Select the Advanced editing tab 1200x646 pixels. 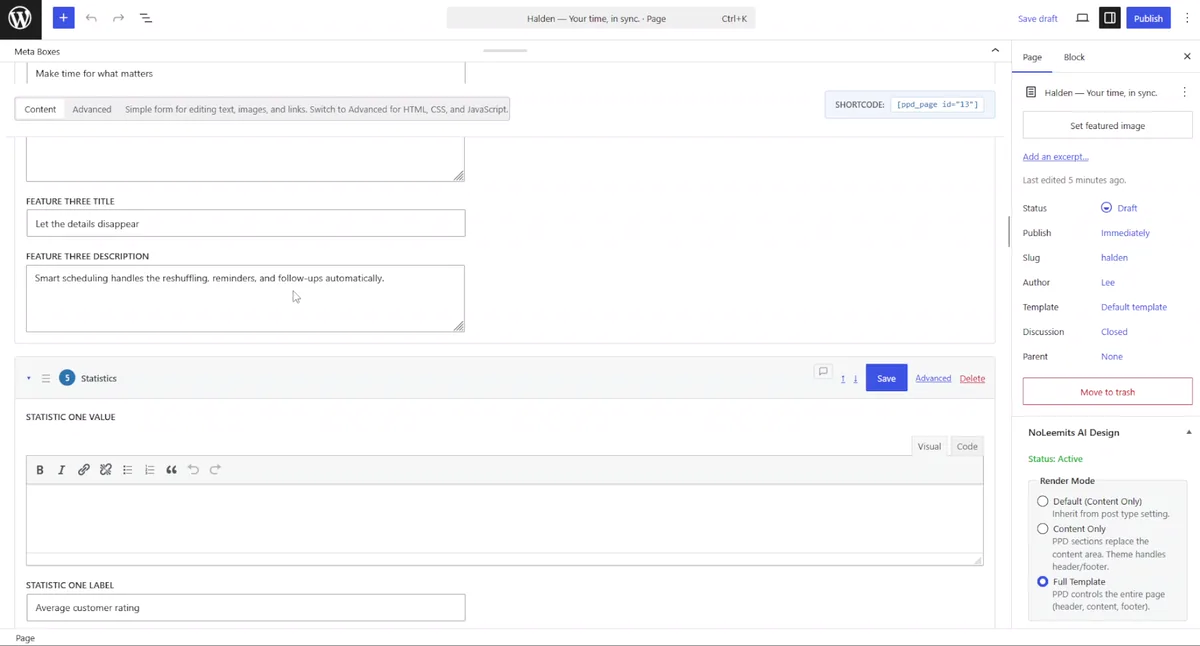92,109
